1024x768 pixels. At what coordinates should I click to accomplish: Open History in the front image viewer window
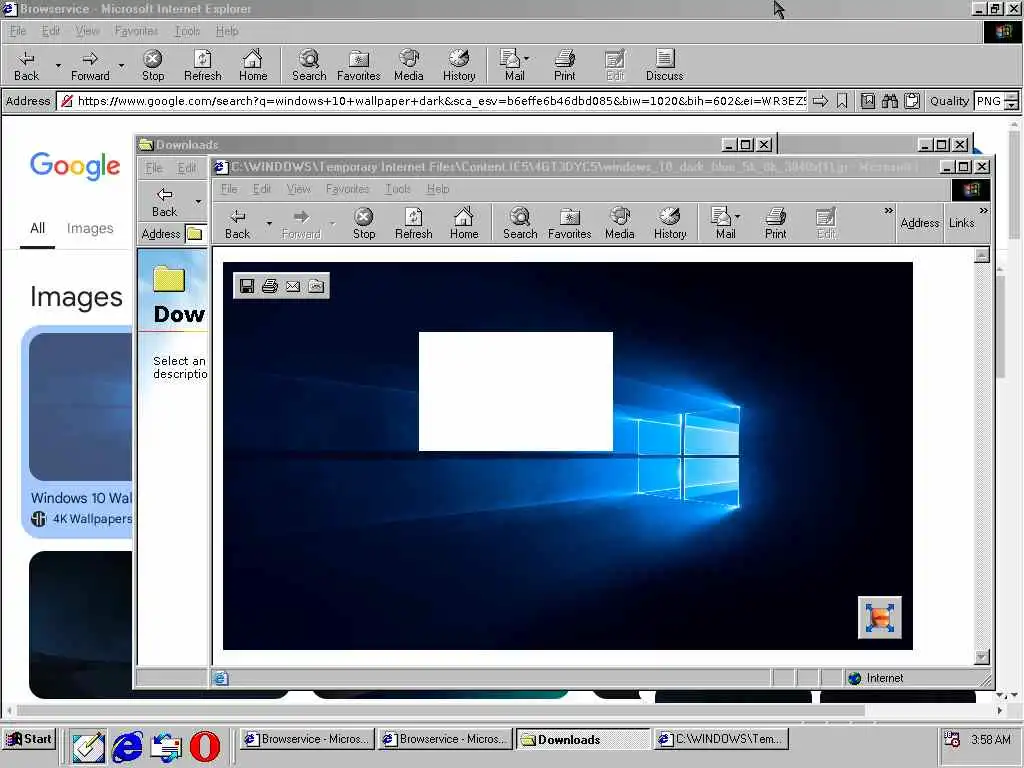670,224
